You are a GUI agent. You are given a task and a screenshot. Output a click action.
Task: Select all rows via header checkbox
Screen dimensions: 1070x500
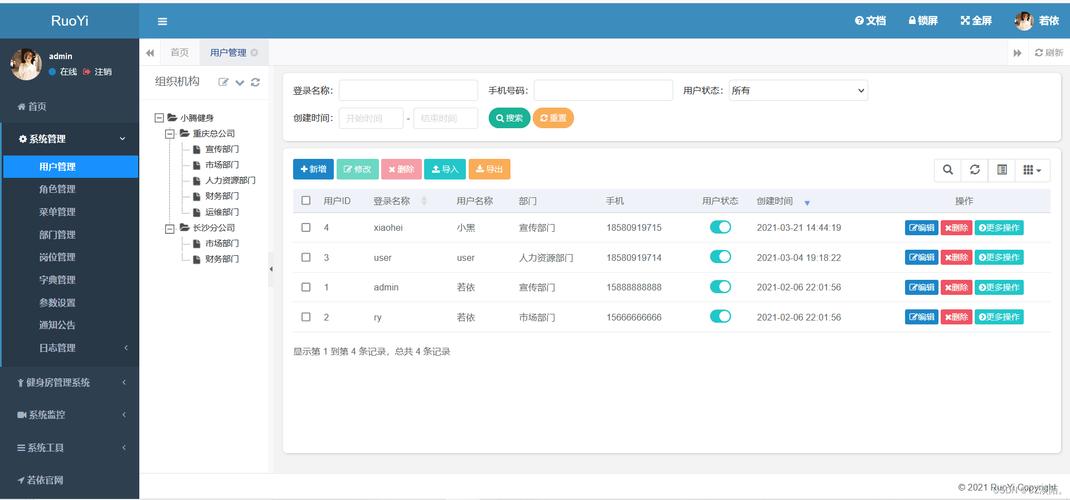[306, 201]
